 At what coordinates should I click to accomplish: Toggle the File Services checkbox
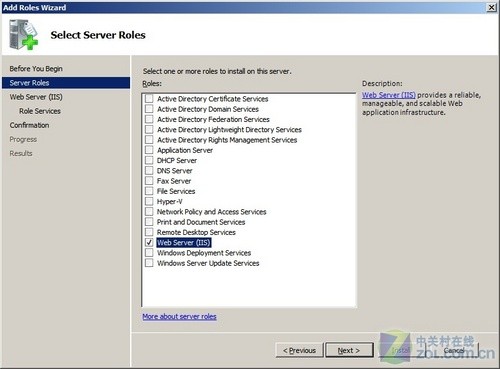click(149, 191)
